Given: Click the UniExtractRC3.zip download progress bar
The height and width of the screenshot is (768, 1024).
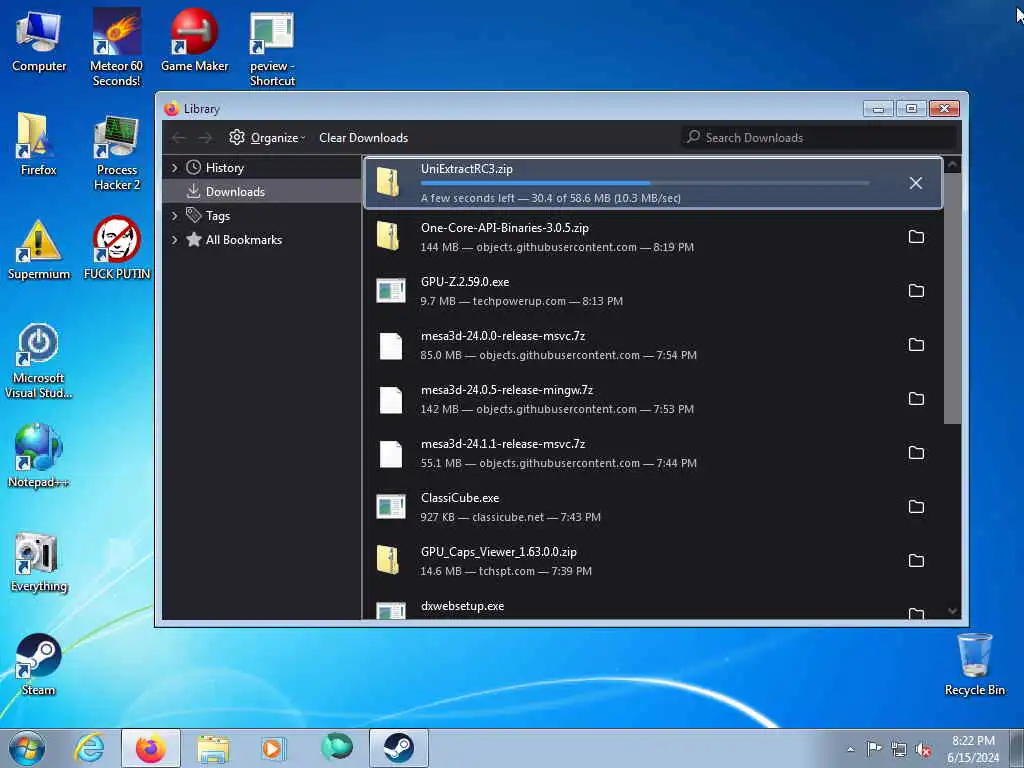Looking at the screenshot, I should coord(645,184).
